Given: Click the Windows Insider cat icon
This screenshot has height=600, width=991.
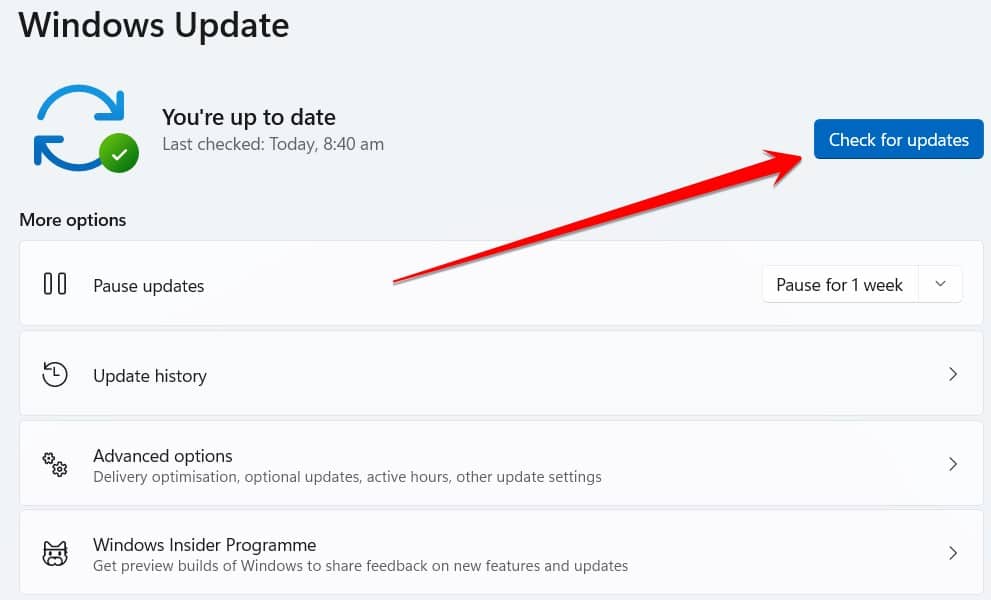Looking at the screenshot, I should tap(55, 553).
